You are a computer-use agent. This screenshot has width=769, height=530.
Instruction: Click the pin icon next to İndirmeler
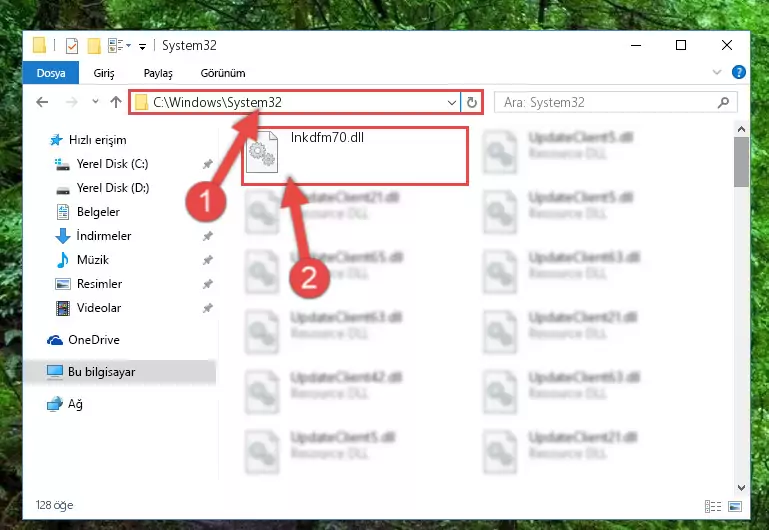(207, 236)
